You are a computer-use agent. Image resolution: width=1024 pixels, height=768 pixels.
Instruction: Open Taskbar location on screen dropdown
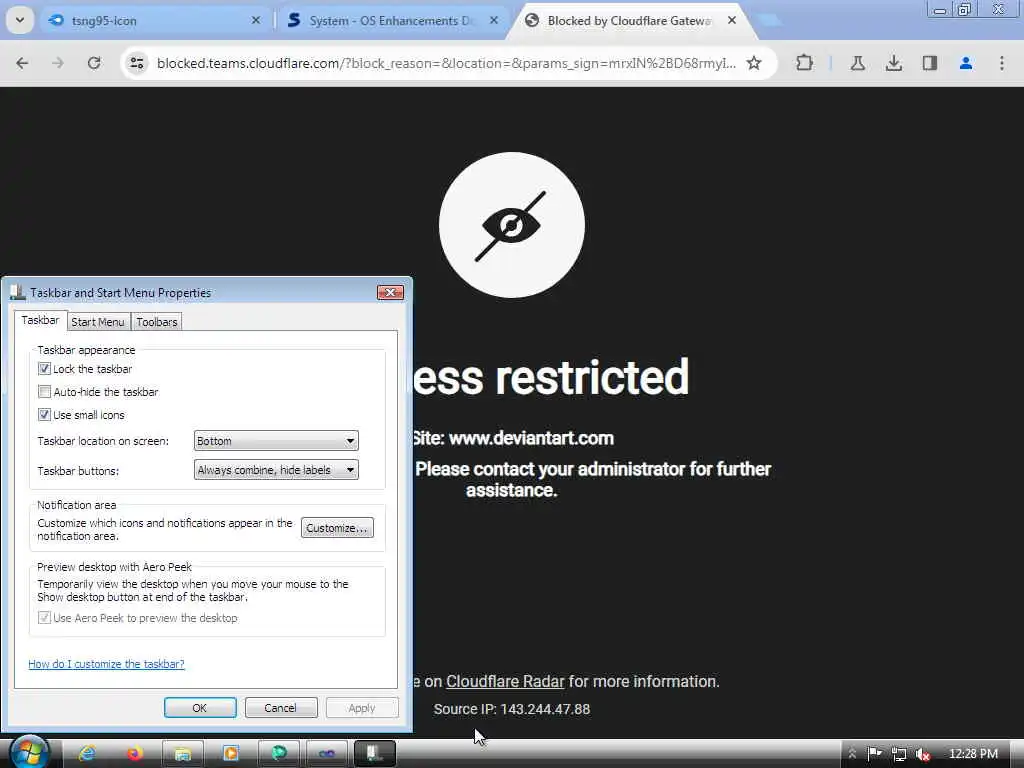tap(276, 441)
